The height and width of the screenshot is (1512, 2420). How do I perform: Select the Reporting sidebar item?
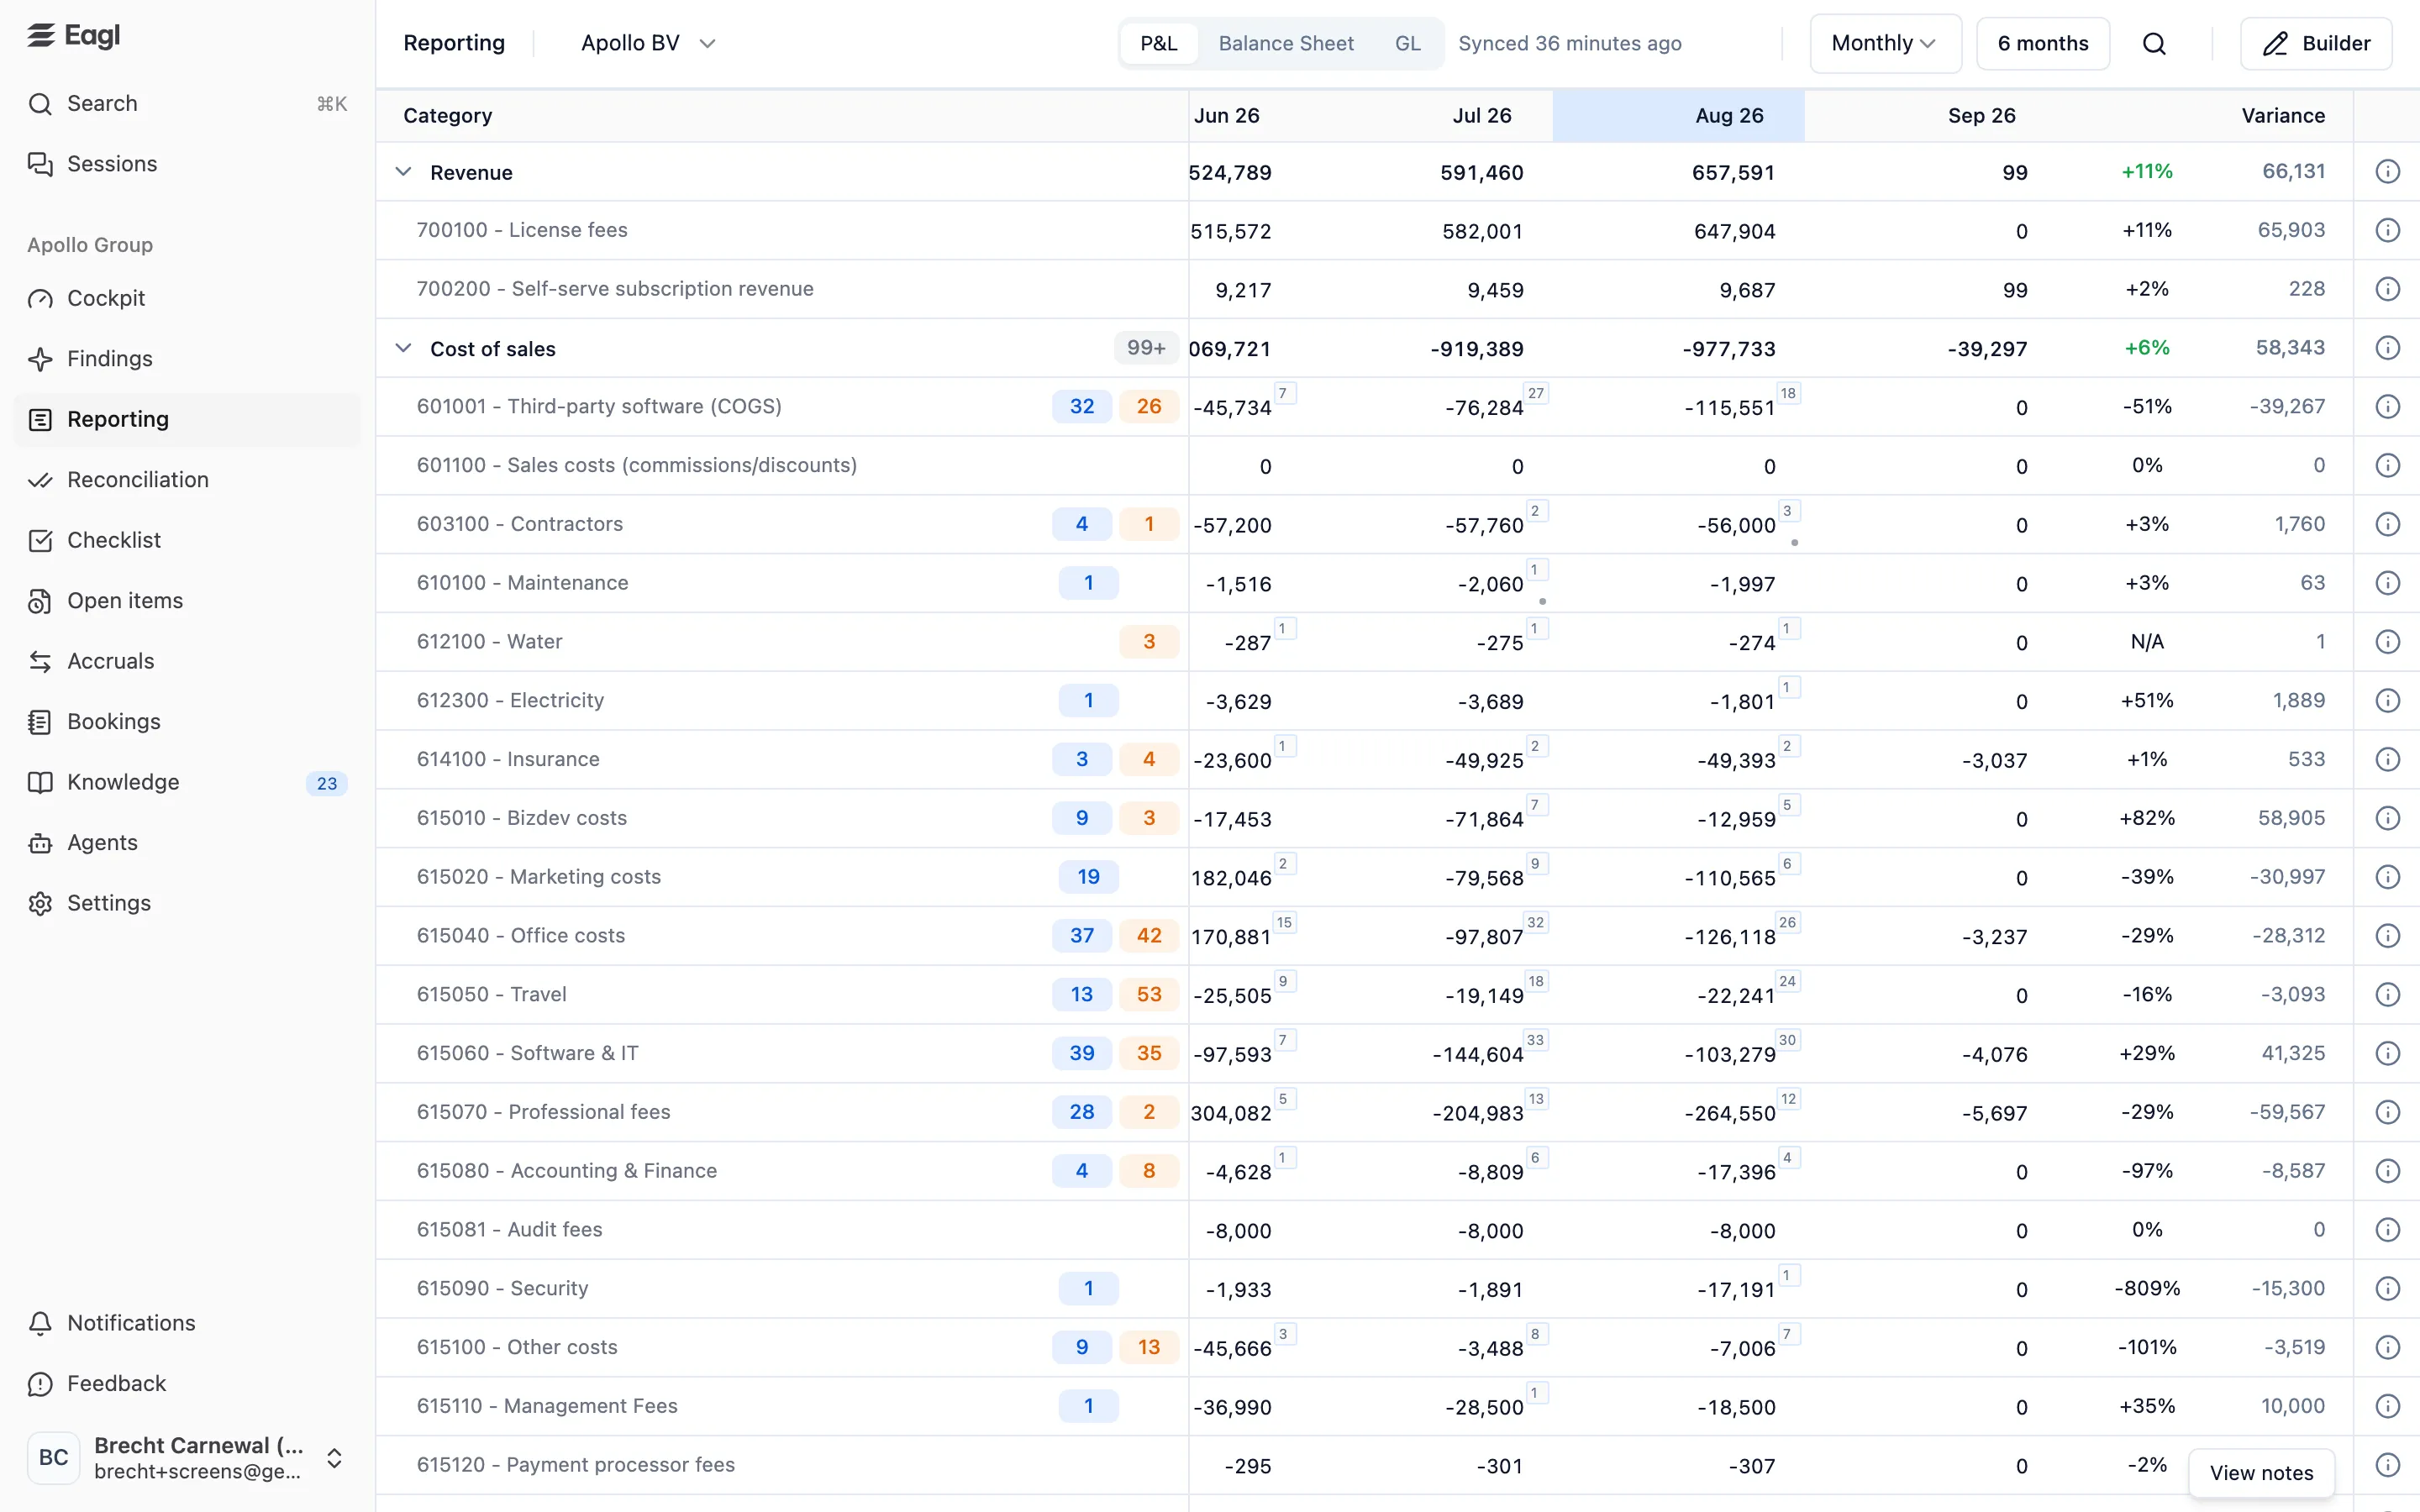coord(187,420)
